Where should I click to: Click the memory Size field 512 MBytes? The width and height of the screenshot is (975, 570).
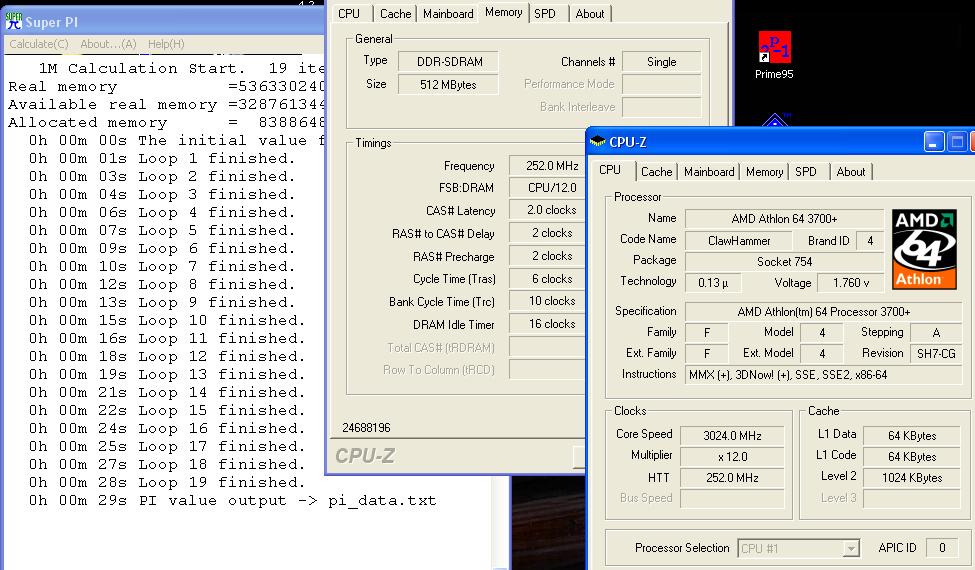(448, 85)
